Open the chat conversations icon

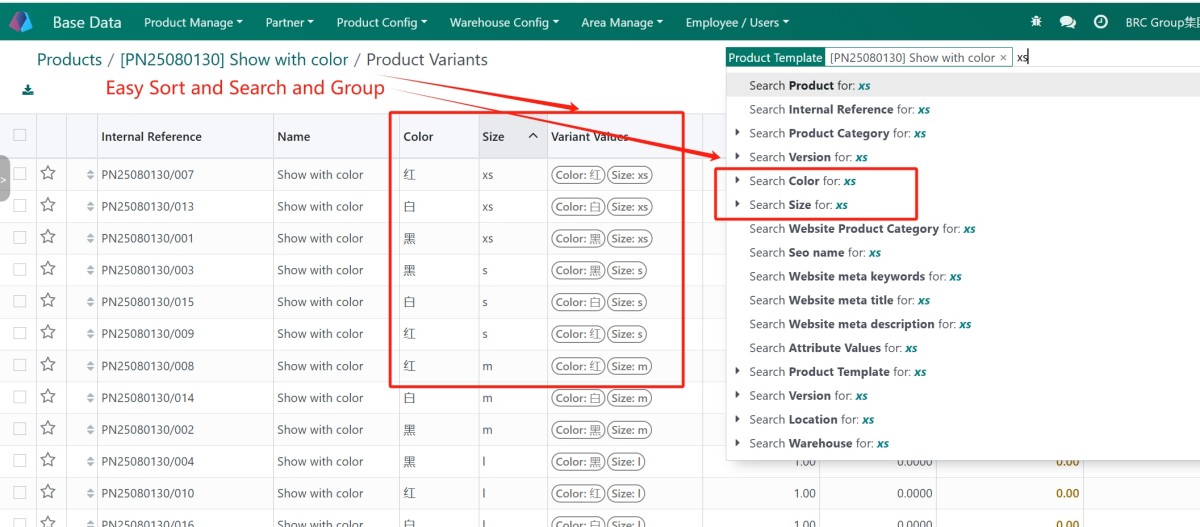tap(1067, 22)
